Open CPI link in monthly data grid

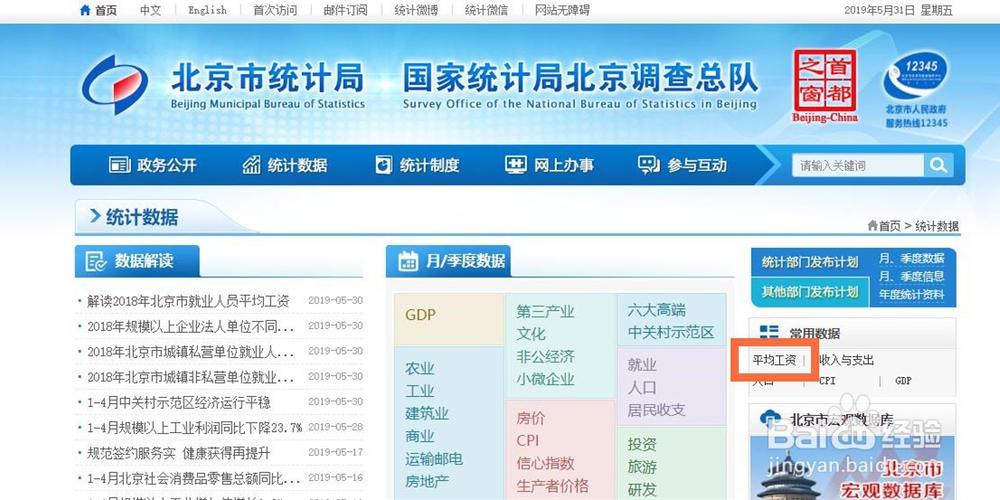(x=528, y=441)
